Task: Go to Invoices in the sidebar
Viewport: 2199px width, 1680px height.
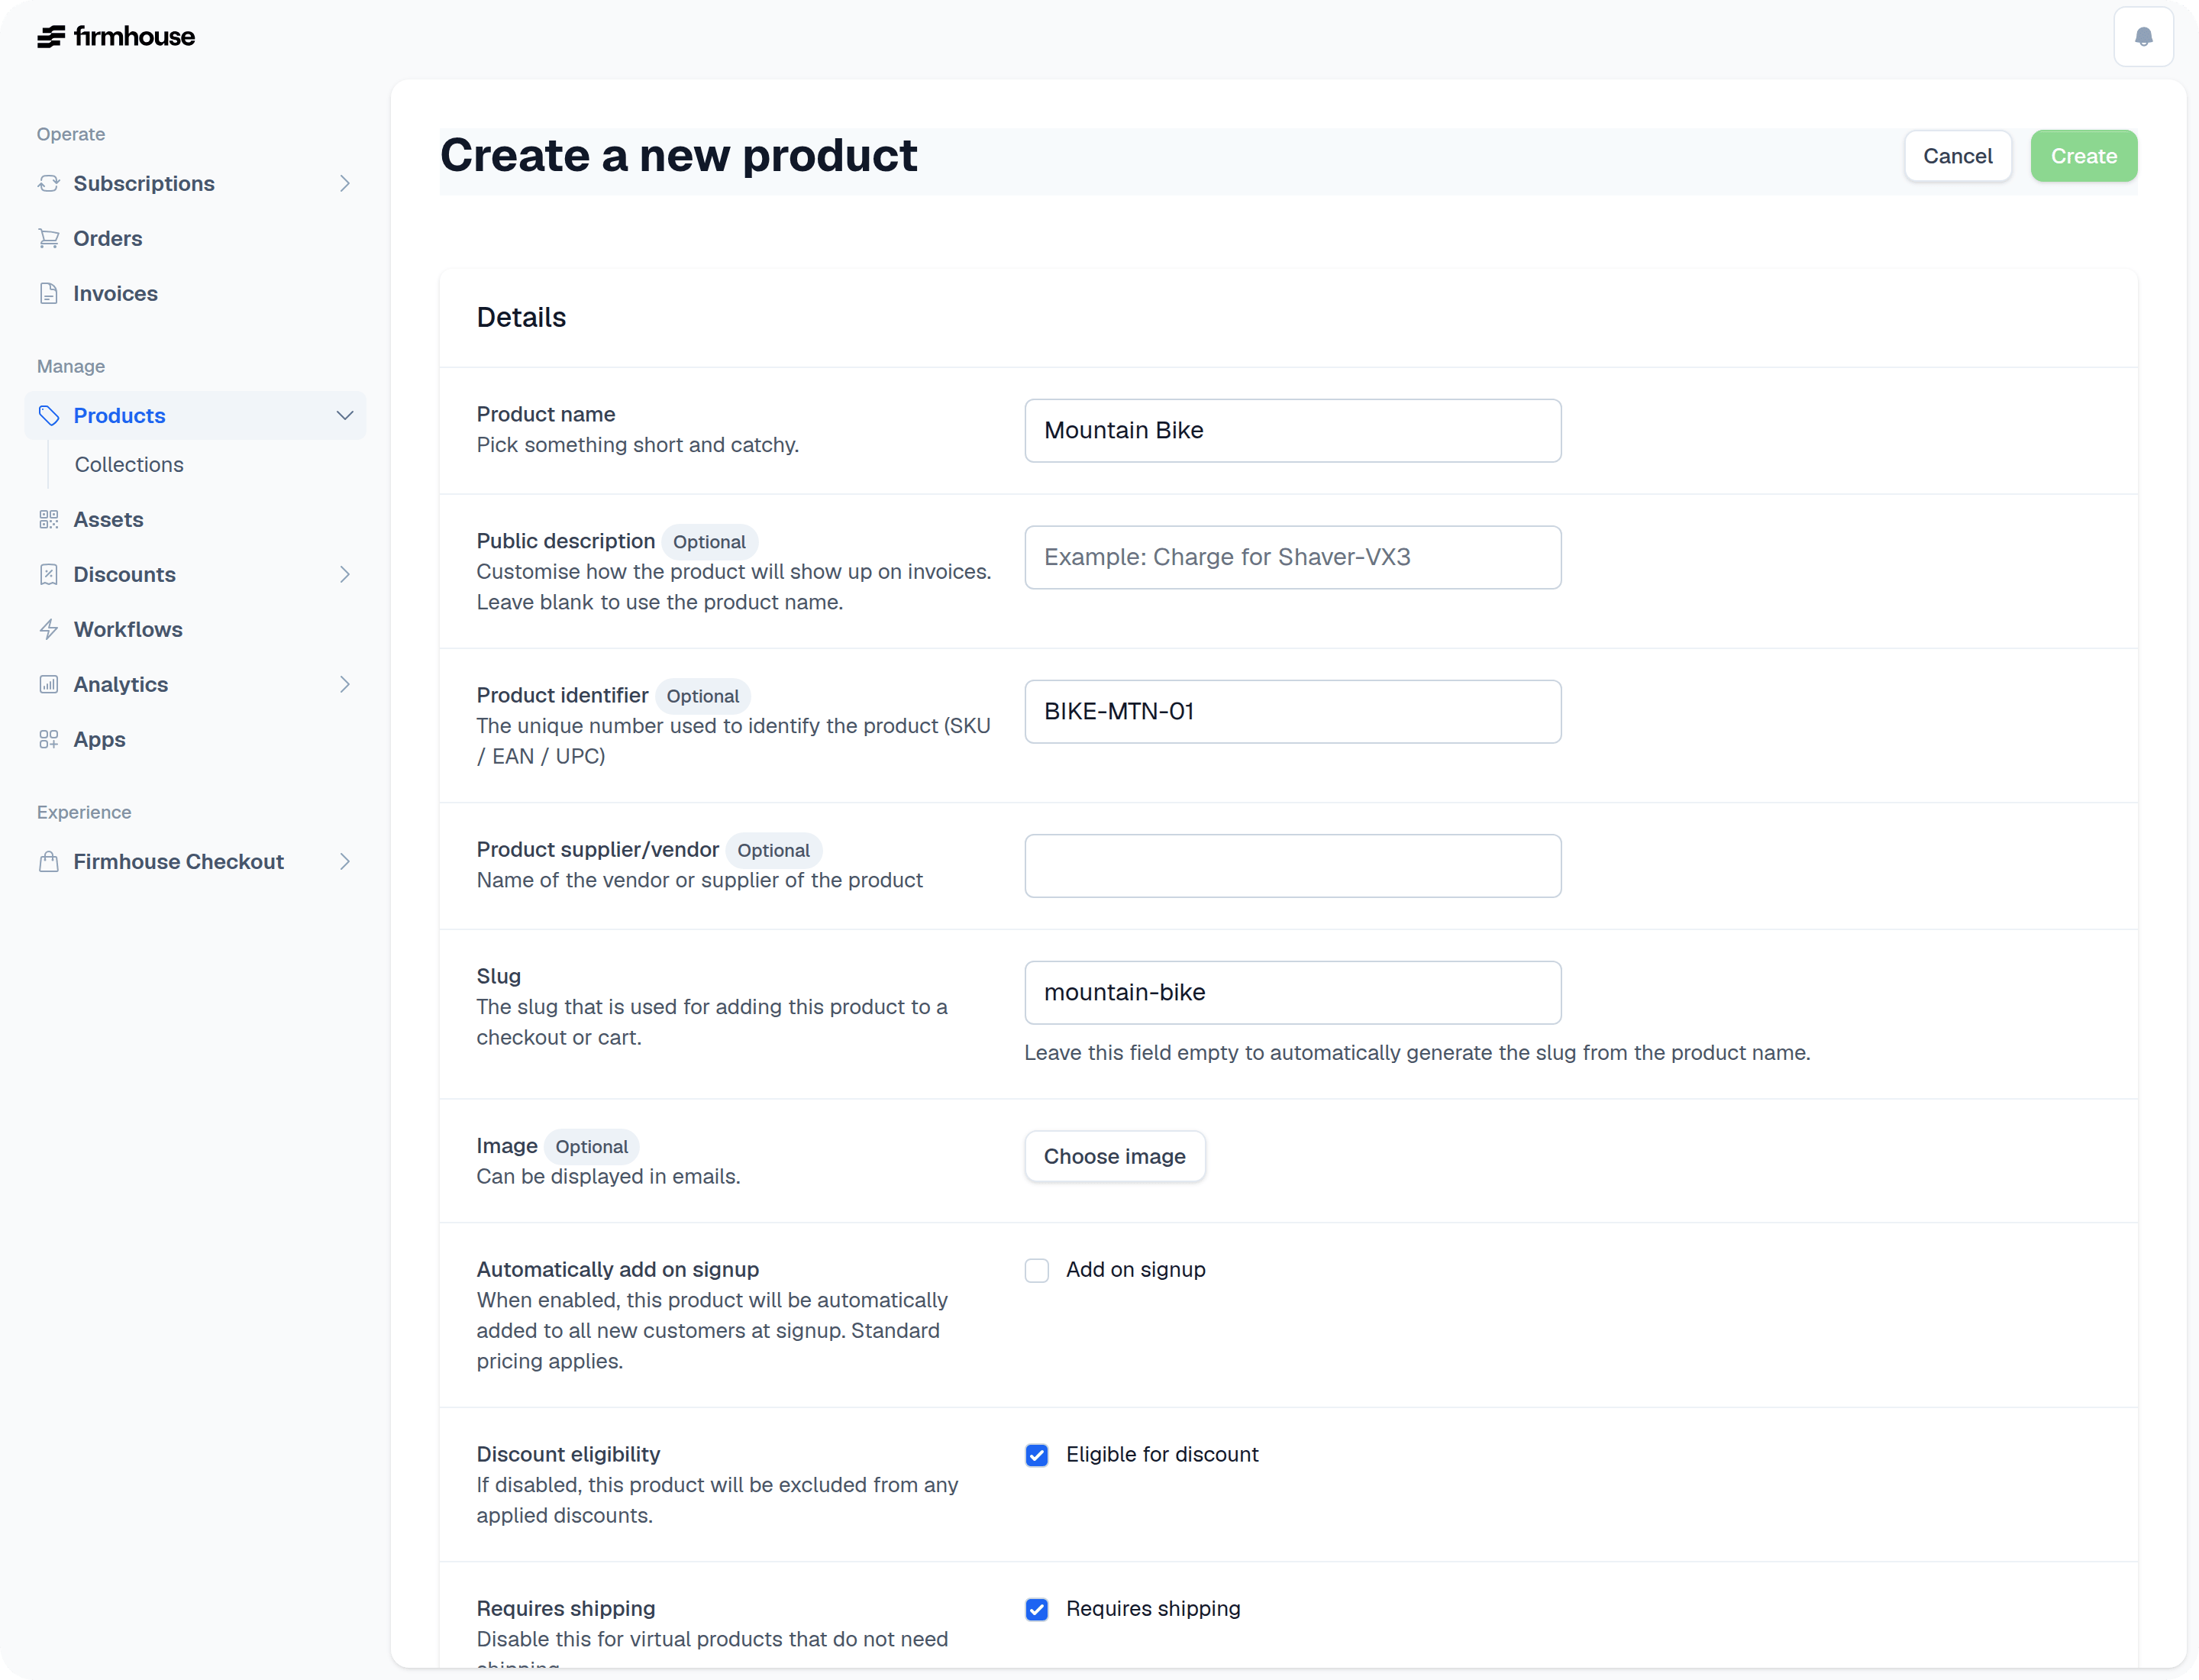Action: pos(195,293)
